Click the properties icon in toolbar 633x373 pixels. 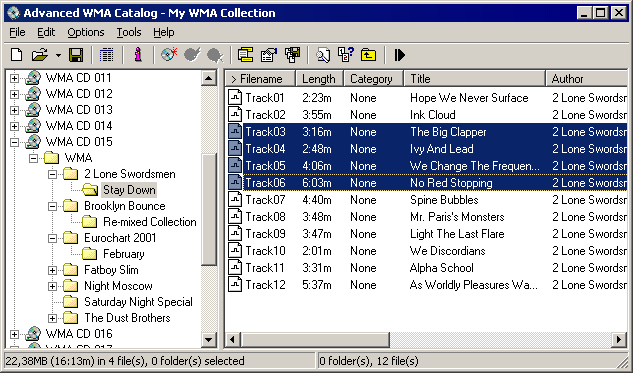coord(269,55)
